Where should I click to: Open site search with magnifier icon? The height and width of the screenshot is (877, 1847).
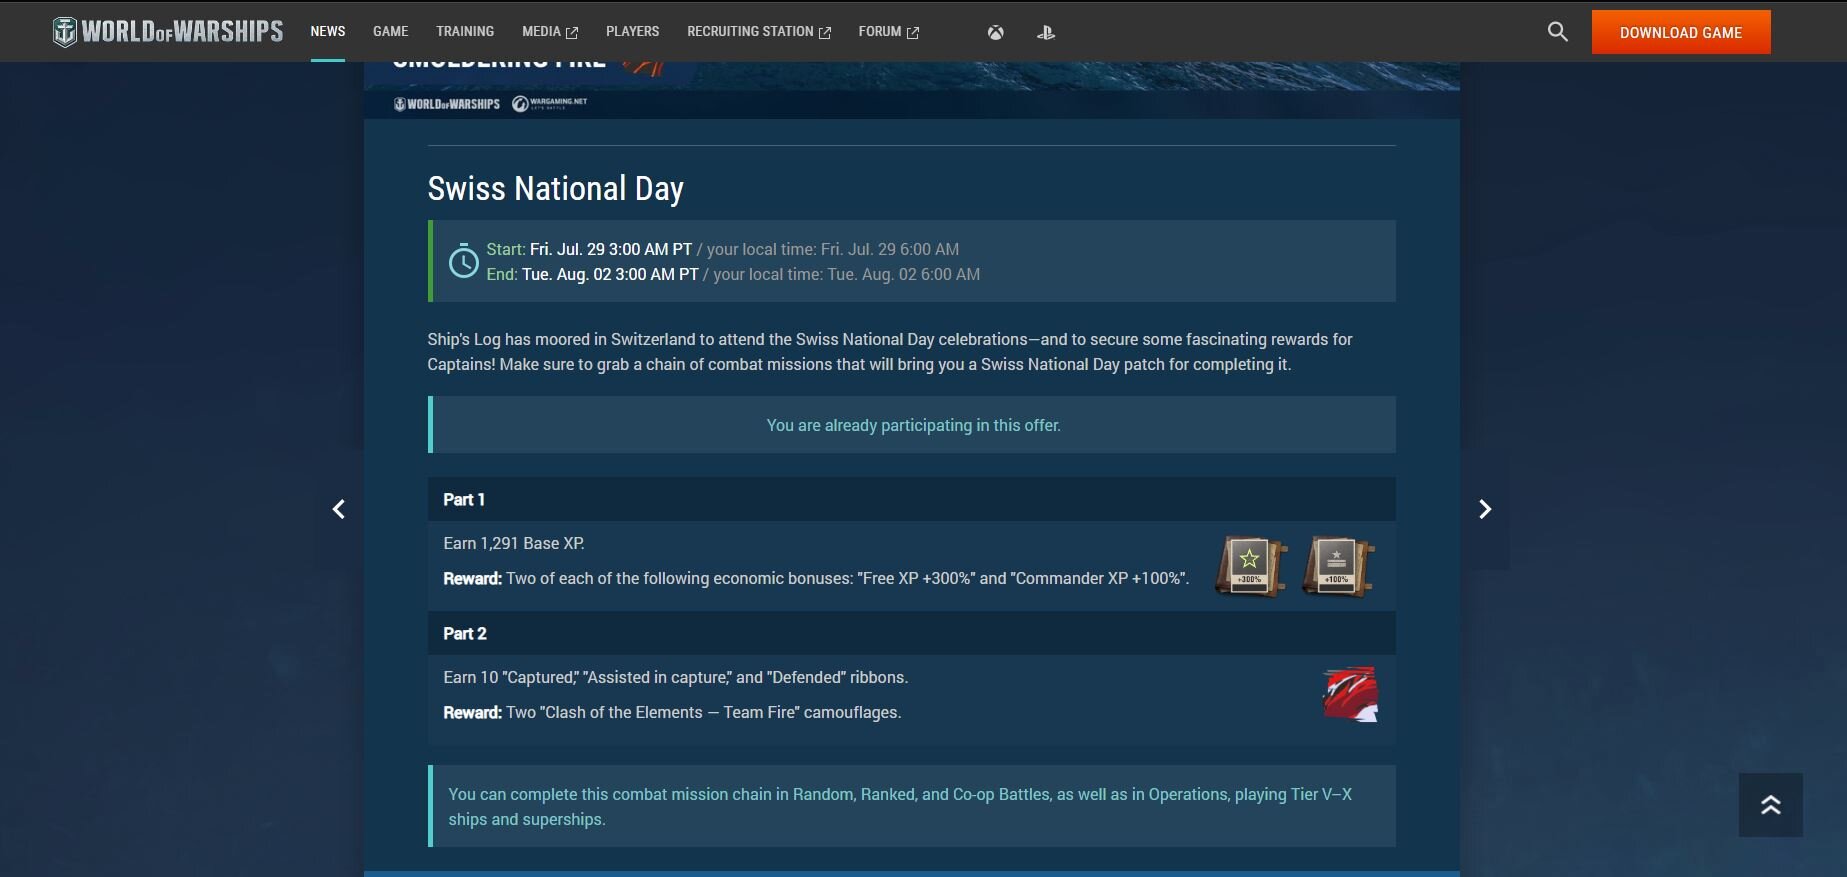(1557, 32)
